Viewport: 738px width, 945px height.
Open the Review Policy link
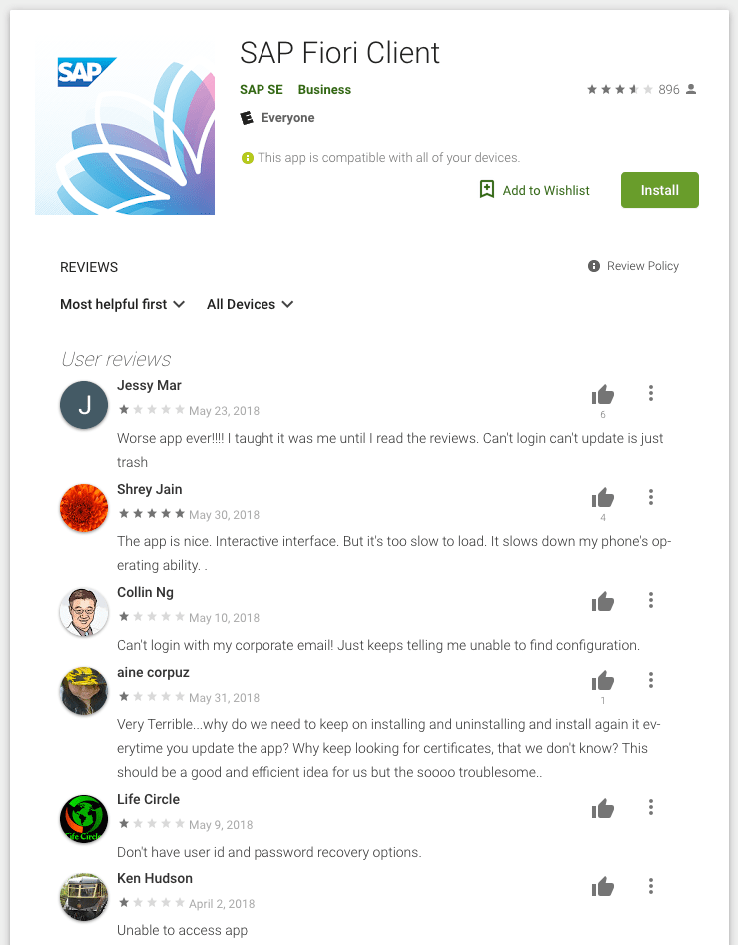click(642, 266)
